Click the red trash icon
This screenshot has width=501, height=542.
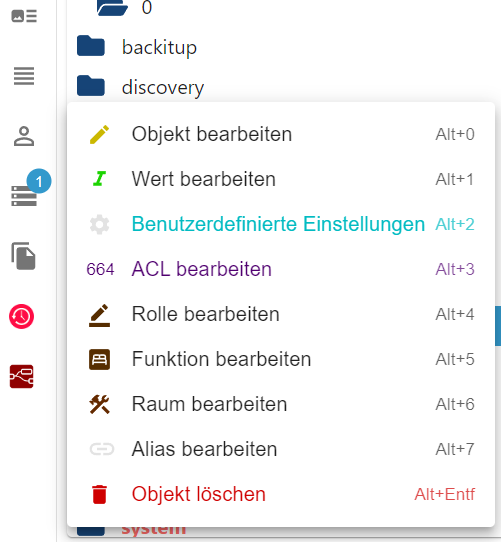click(100, 494)
